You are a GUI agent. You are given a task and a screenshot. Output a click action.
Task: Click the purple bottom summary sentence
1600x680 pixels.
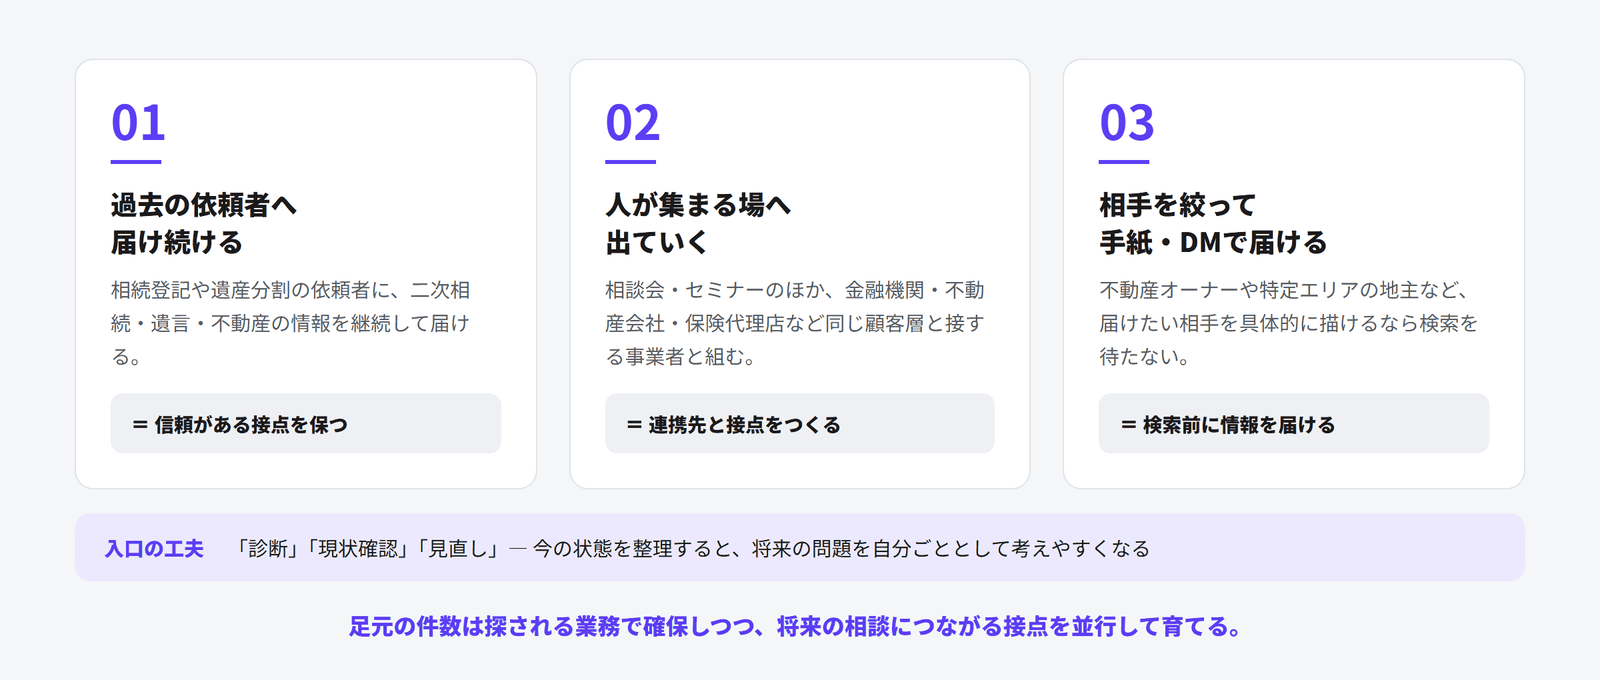point(796,627)
